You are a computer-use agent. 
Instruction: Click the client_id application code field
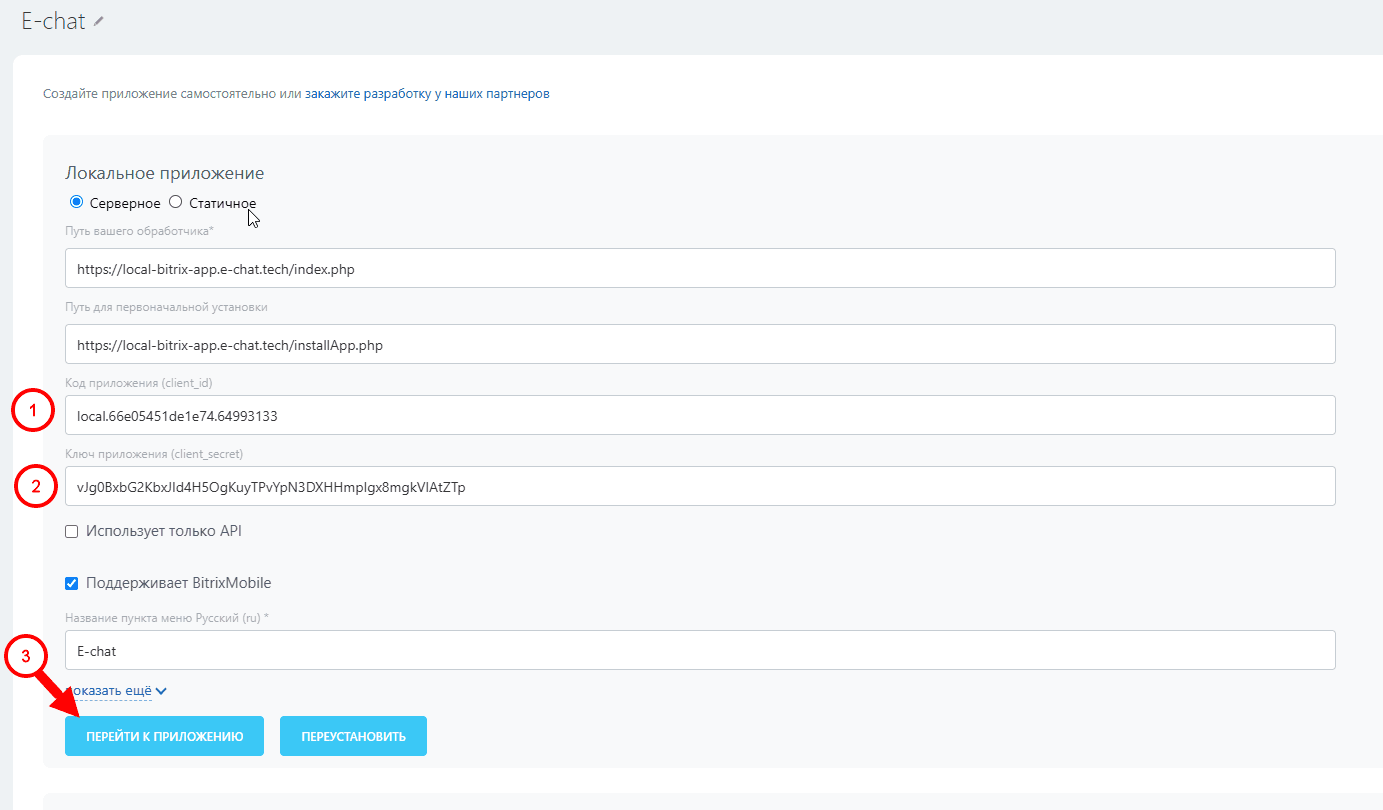[700, 415]
